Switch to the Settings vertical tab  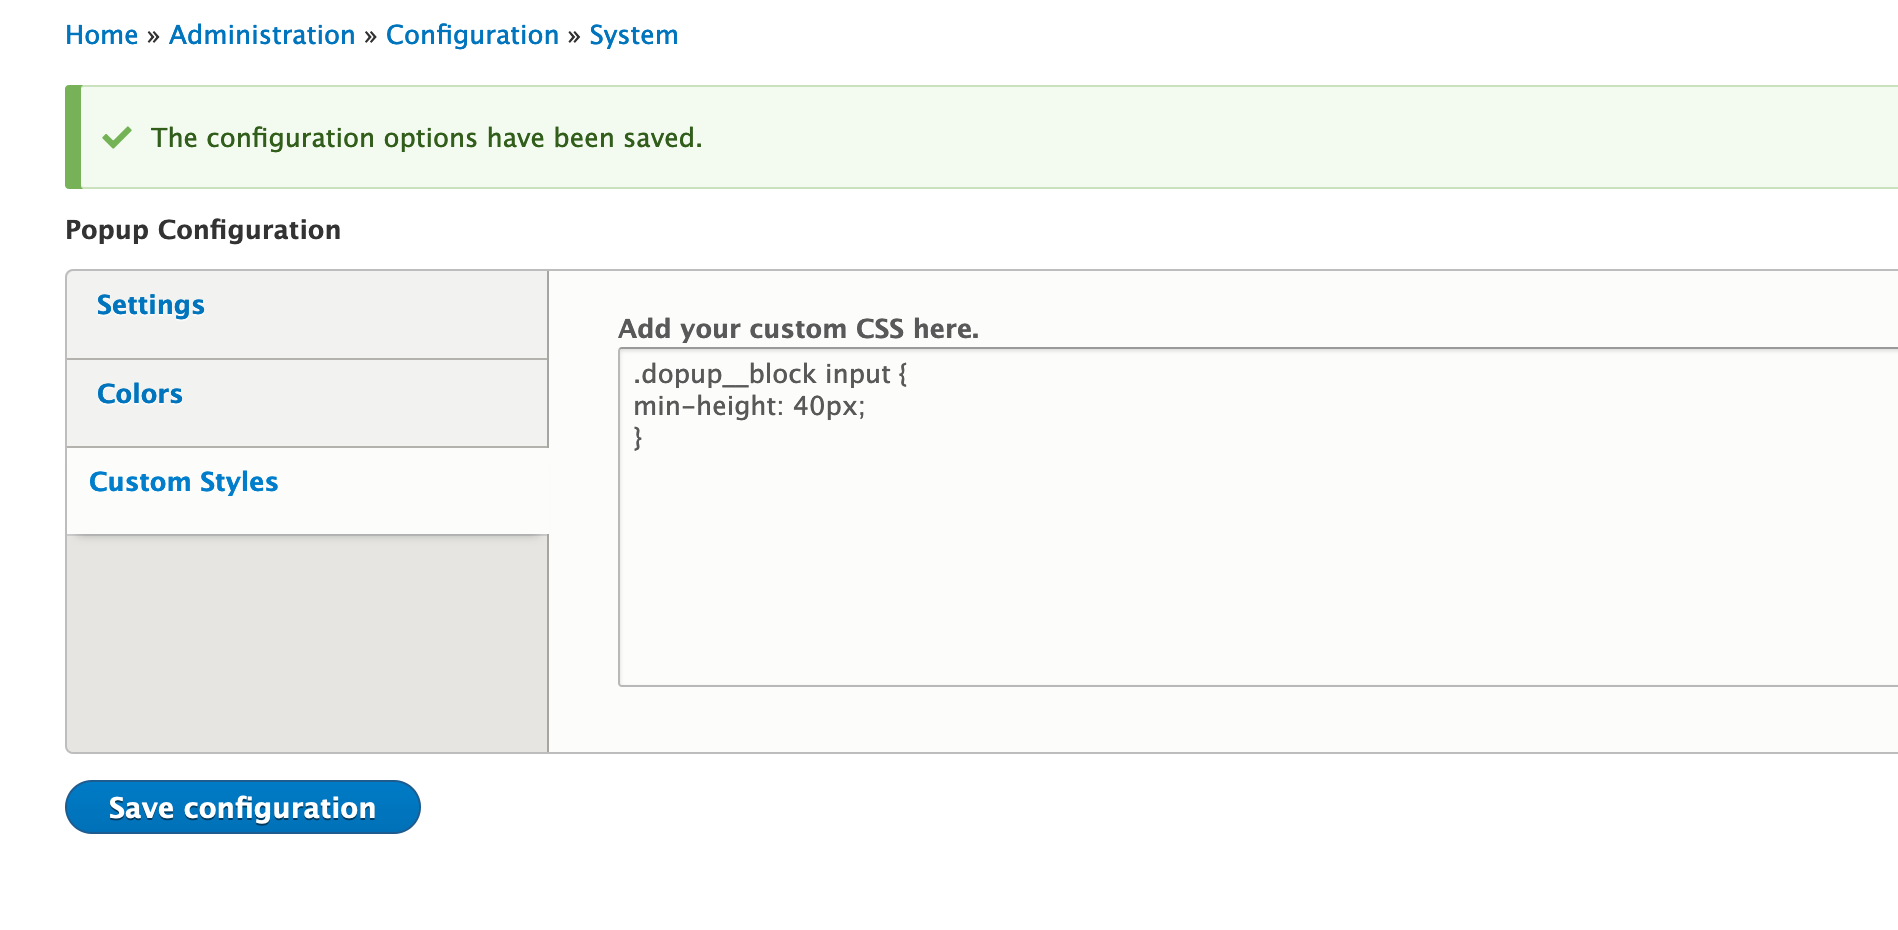[x=307, y=314]
